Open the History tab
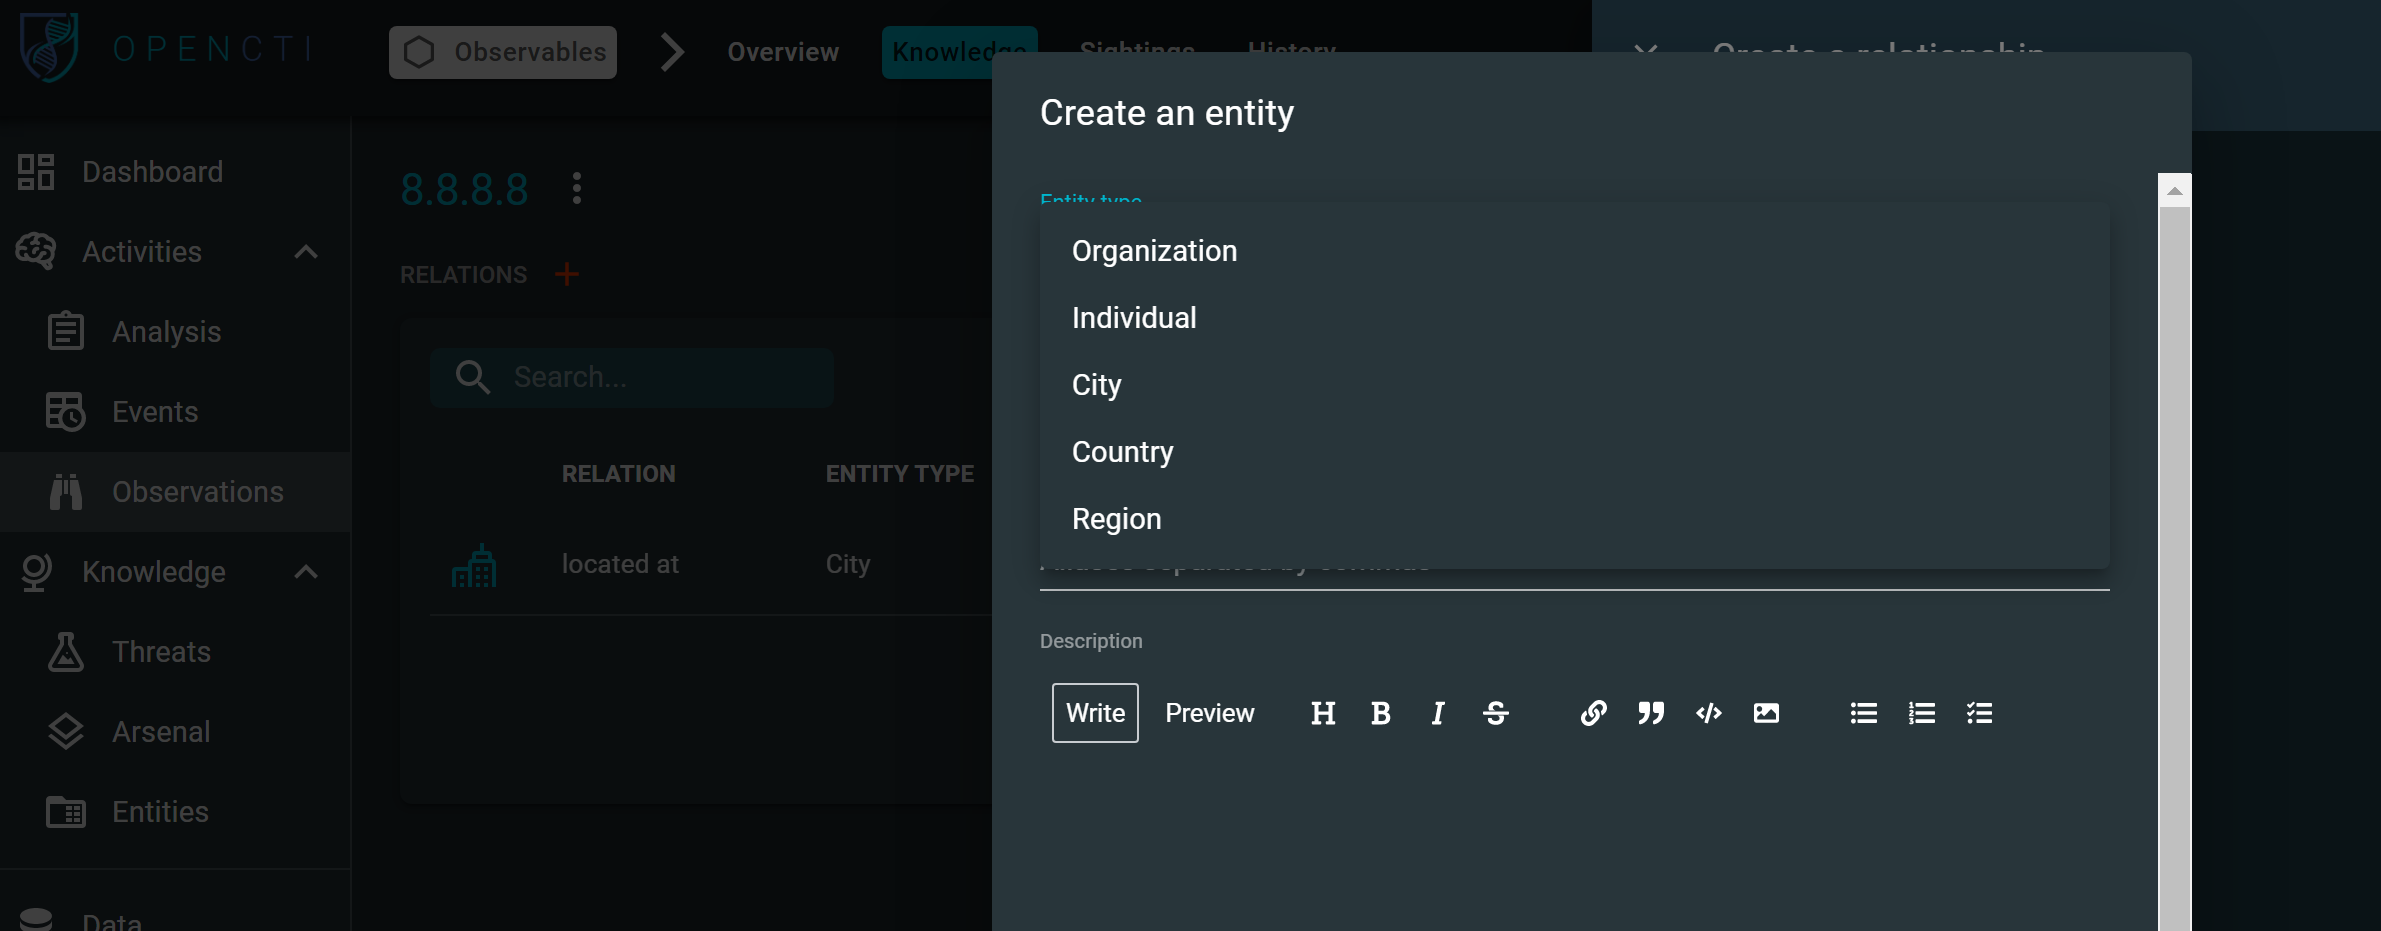Image resolution: width=2381 pixels, height=931 pixels. click(x=1290, y=52)
